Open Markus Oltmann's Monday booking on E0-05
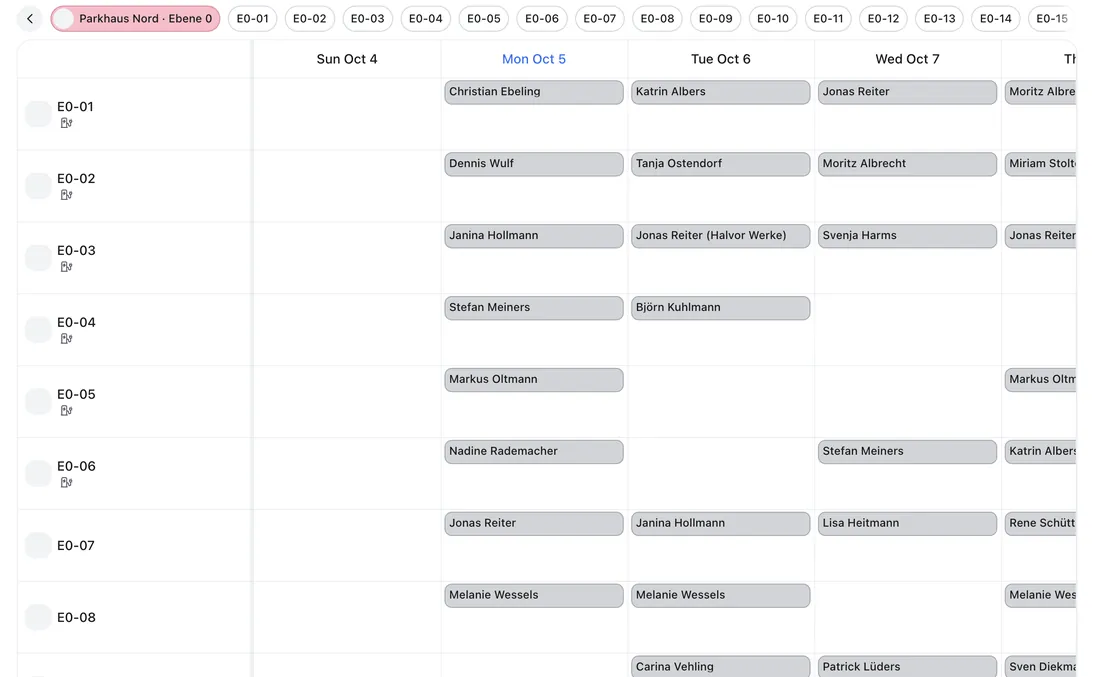This screenshot has height=677, width=1100. tap(534, 380)
